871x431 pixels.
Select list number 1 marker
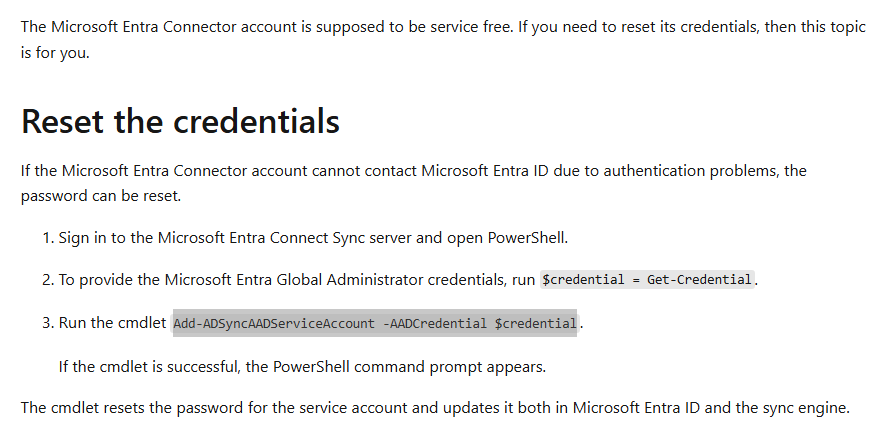pos(47,239)
